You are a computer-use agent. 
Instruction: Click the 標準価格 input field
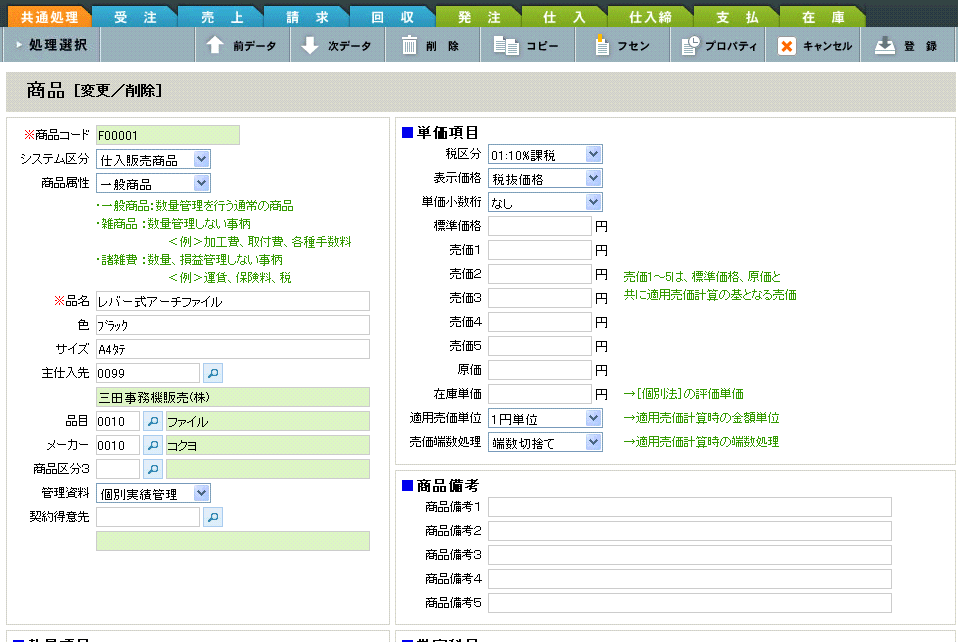(x=540, y=226)
